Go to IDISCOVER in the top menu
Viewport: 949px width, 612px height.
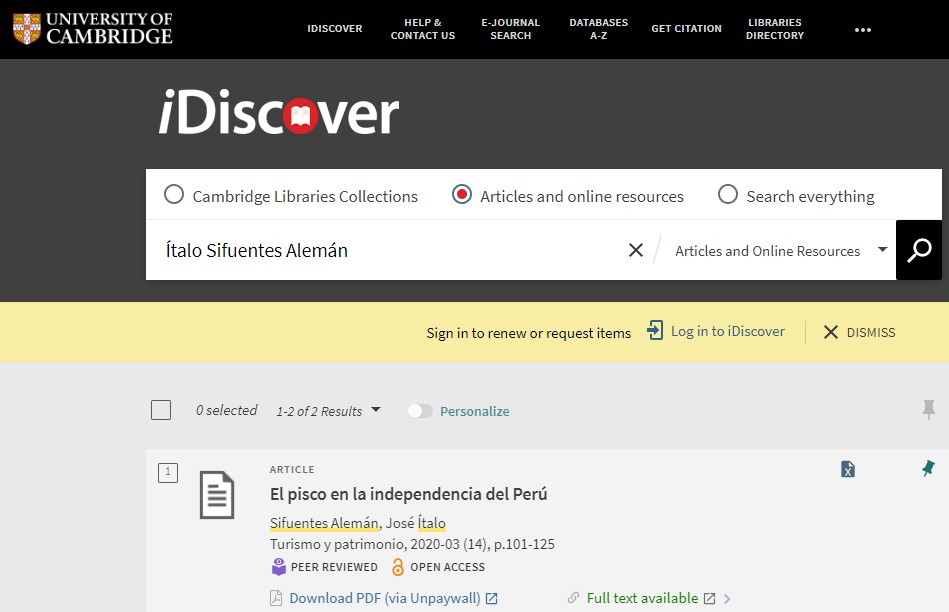(335, 28)
